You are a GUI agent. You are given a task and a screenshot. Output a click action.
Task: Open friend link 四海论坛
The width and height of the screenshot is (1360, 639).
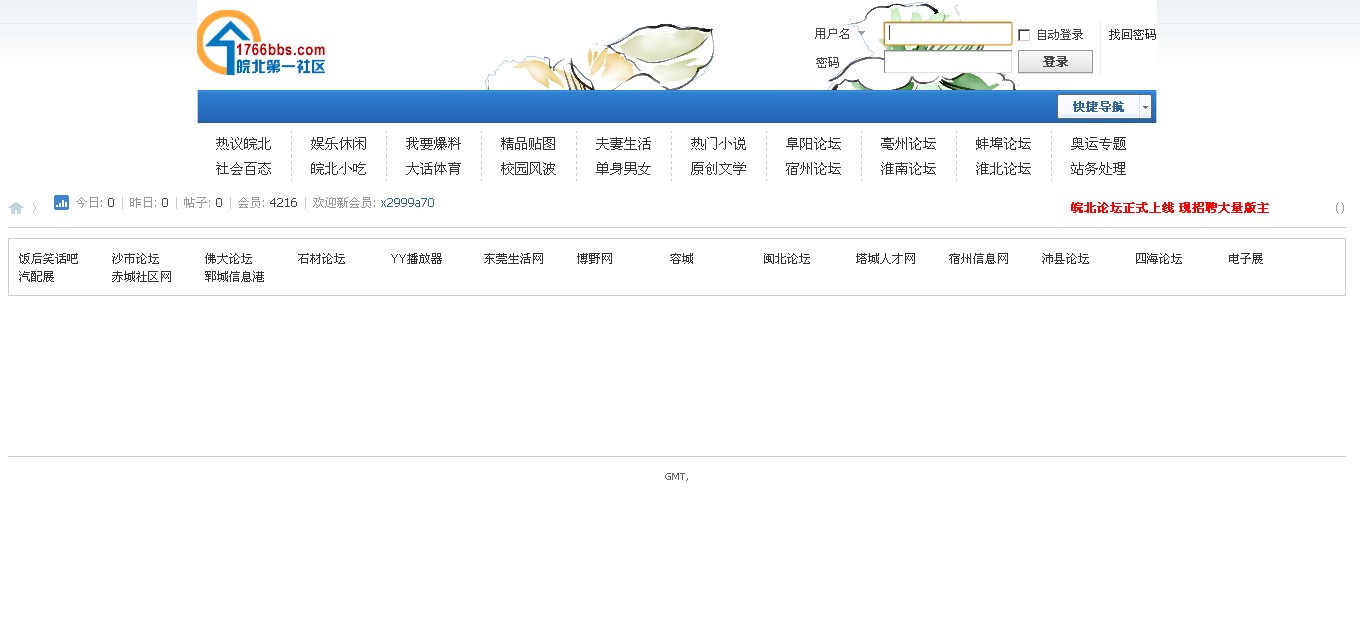[x=1158, y=259]
